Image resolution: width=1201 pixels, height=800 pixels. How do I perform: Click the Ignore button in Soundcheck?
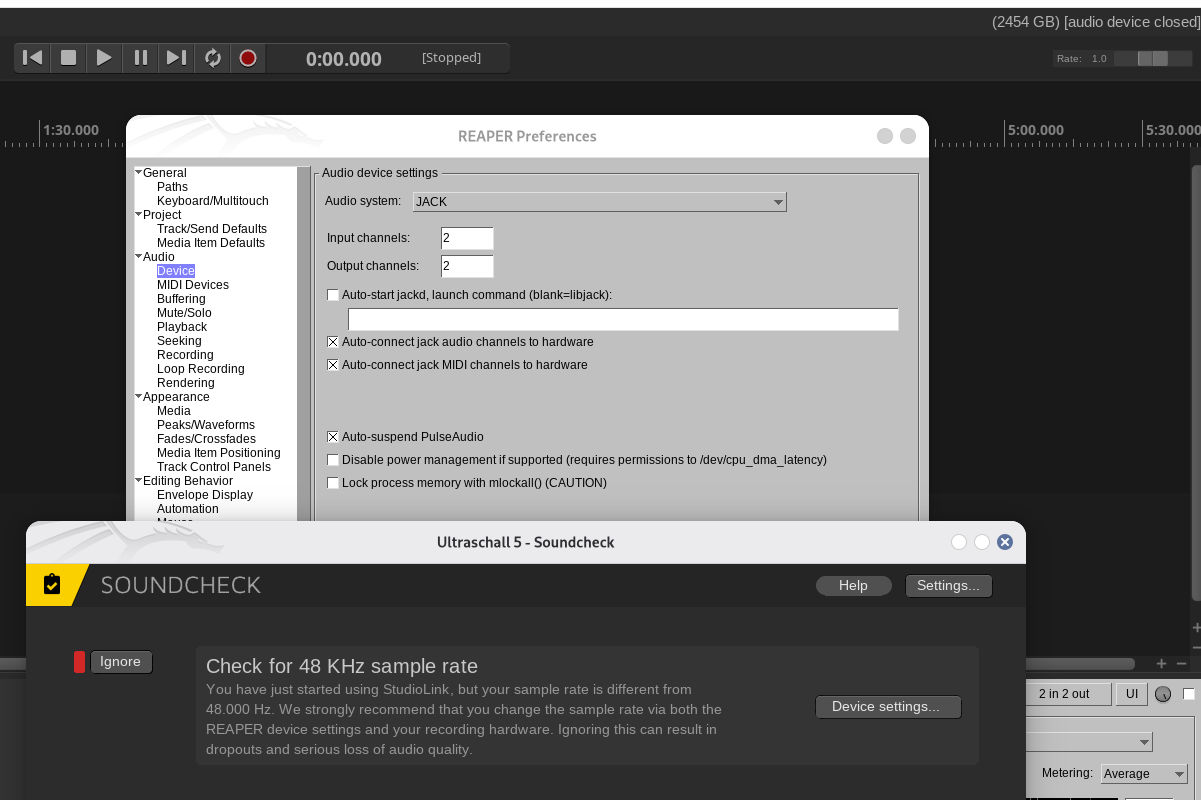click(121, 662)
